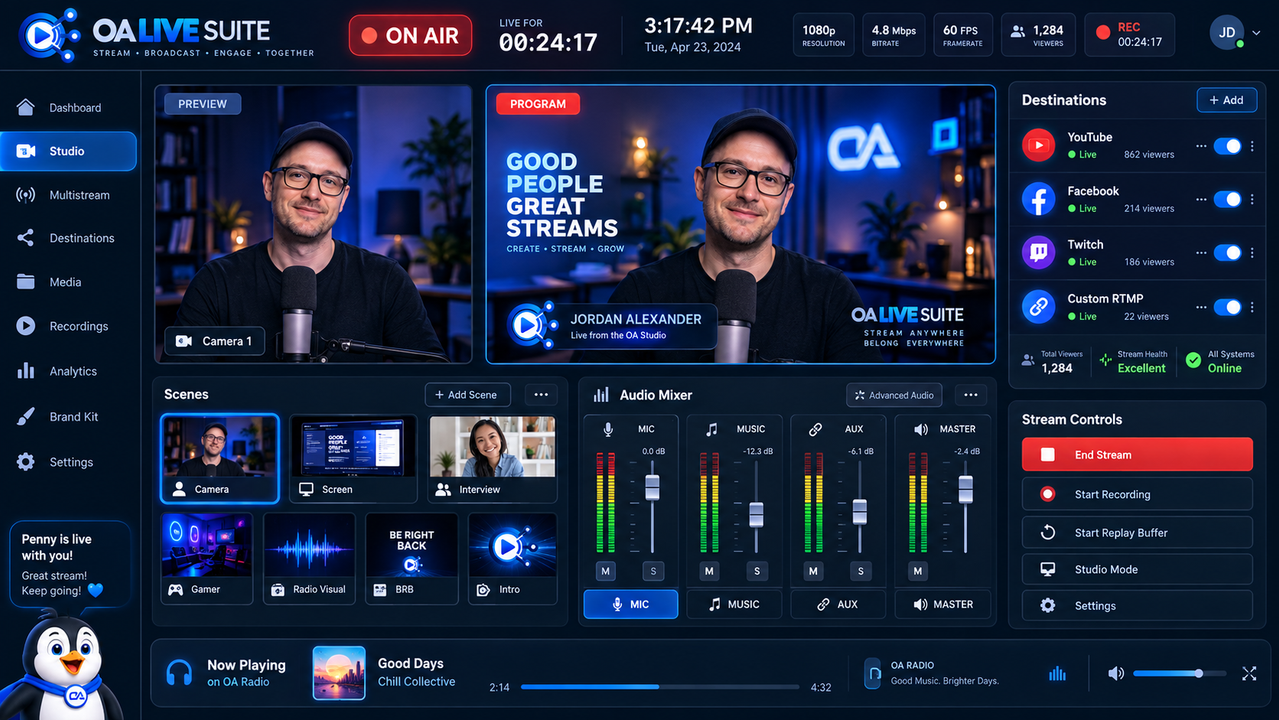
Task: Open the Scenes panel more options menu
Action: [x=541, y=395]
